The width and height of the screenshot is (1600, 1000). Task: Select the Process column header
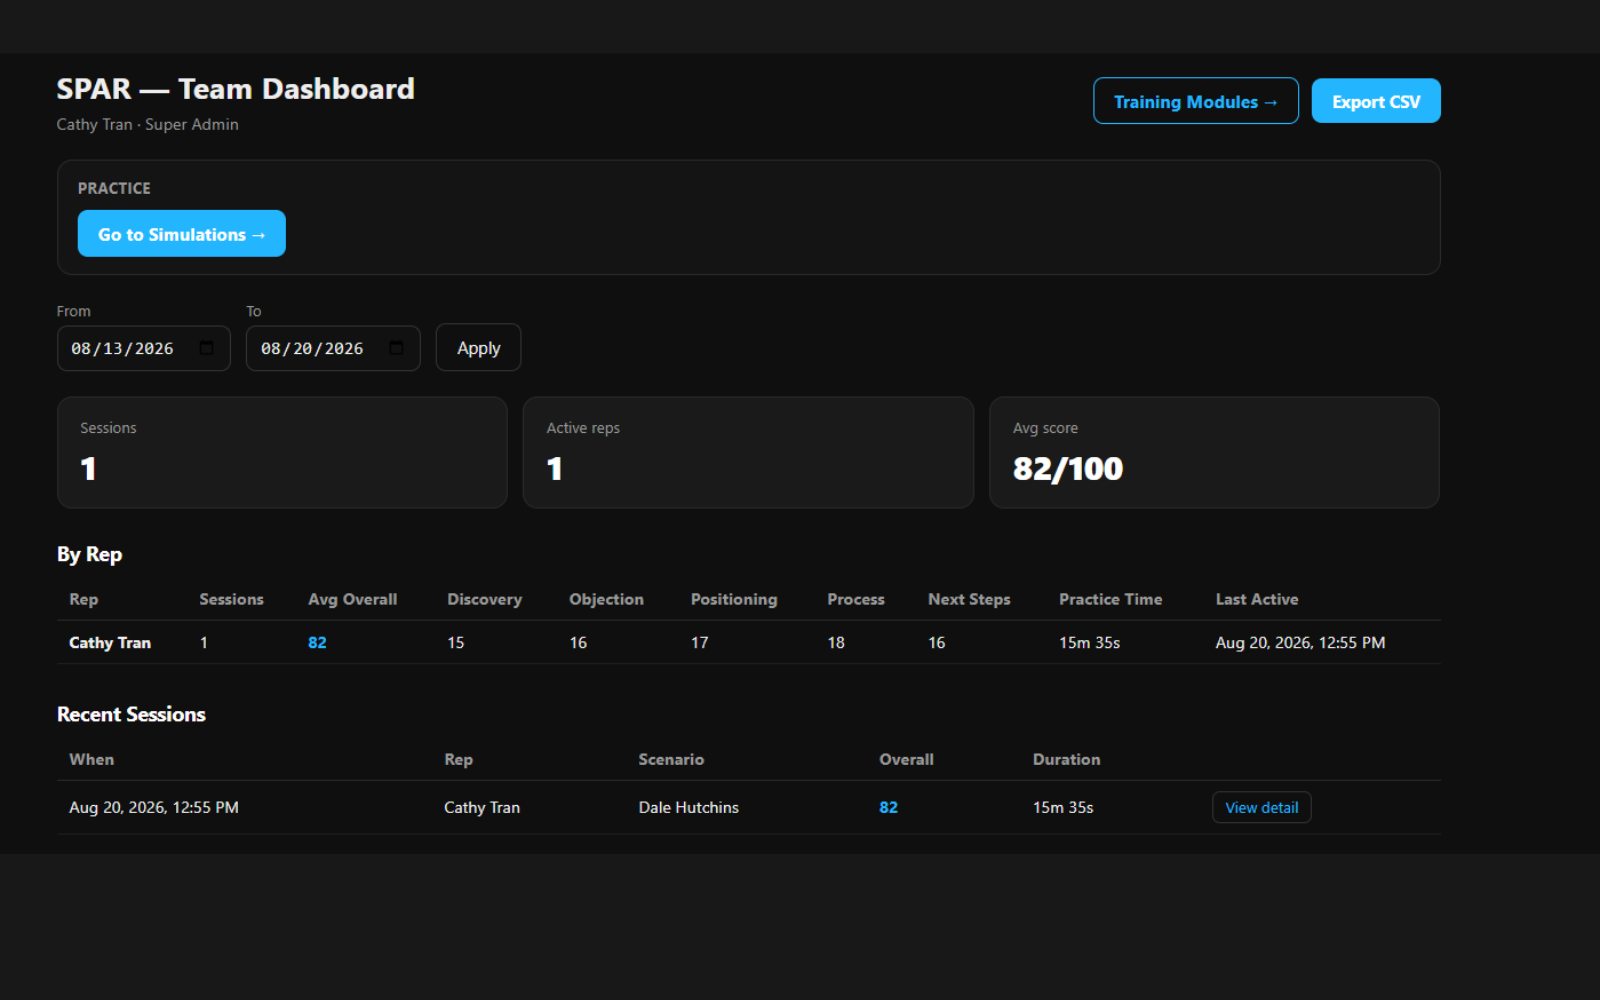(x=856, y=599)
